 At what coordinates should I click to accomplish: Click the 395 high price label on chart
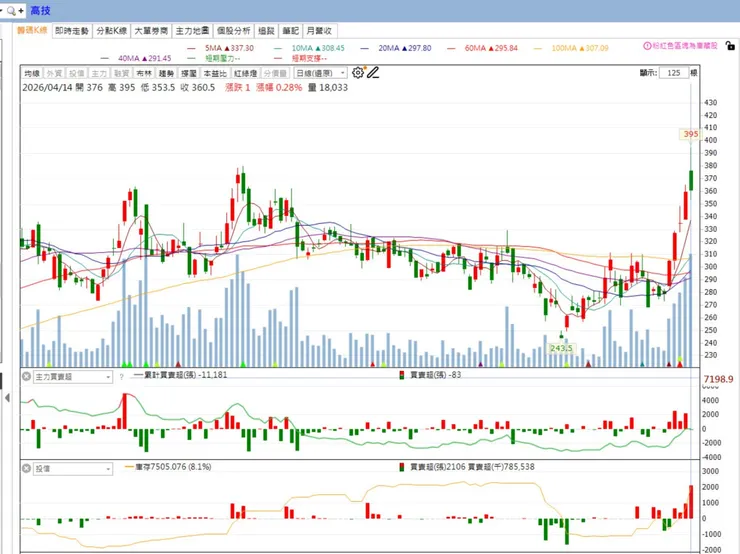690,134
